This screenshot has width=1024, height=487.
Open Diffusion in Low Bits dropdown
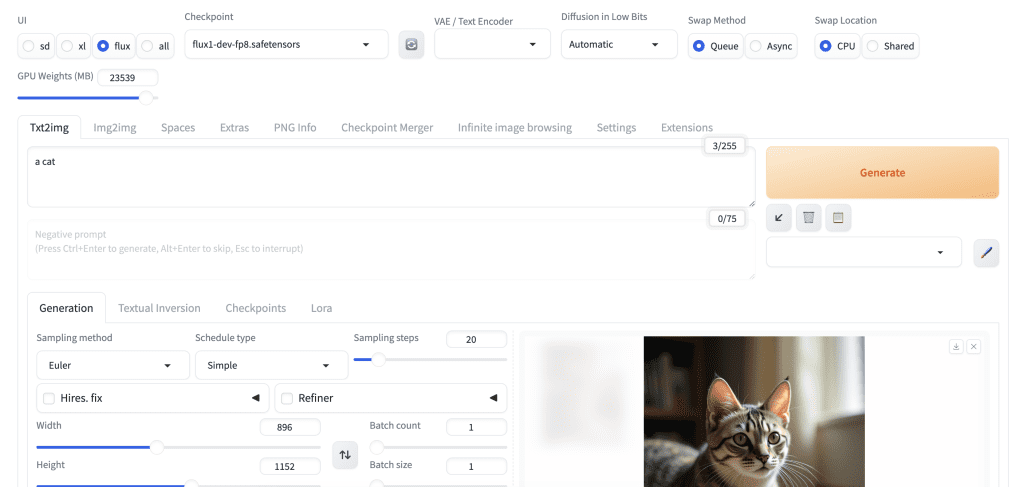(619, 44)
